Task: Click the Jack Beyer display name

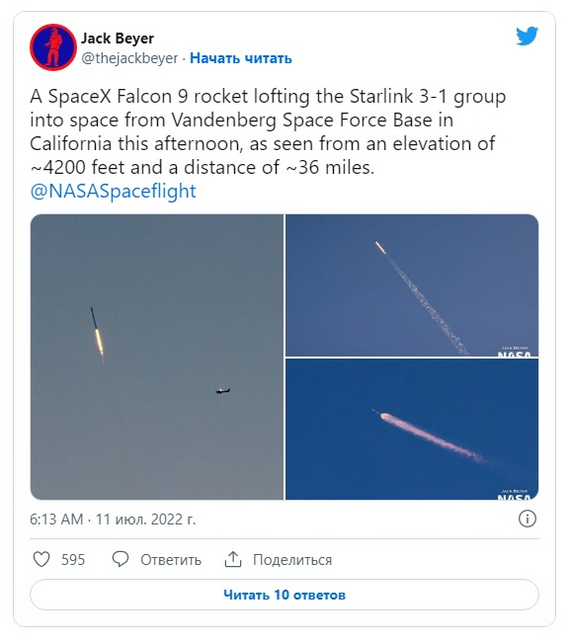Action: [x=117, y=38]
